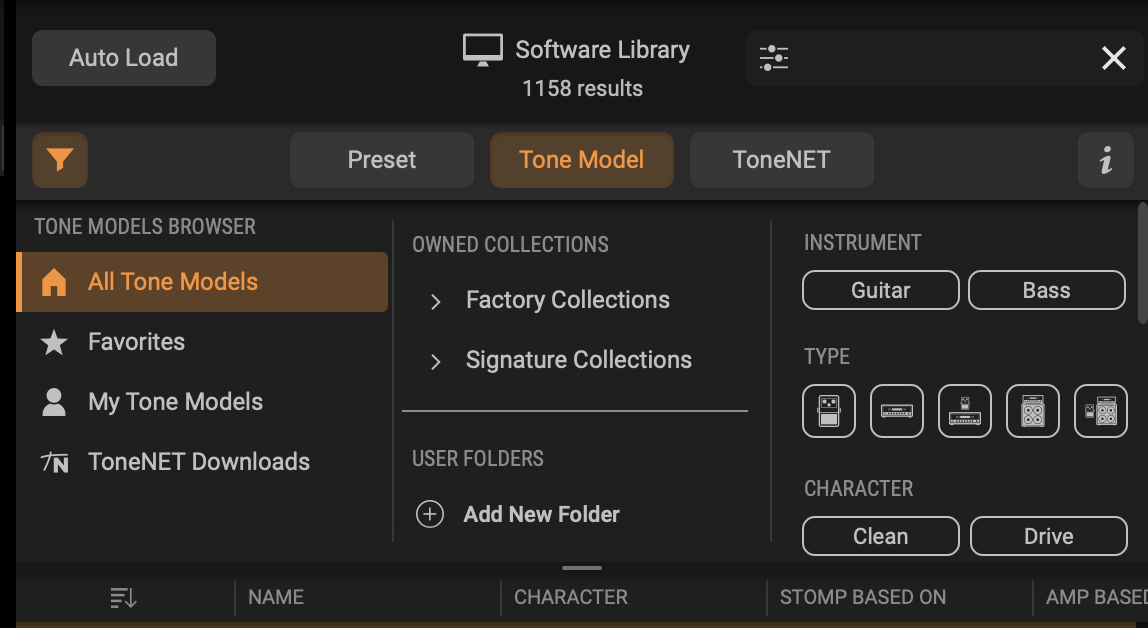Switch to the ToneNET tab

coord(781,160)
